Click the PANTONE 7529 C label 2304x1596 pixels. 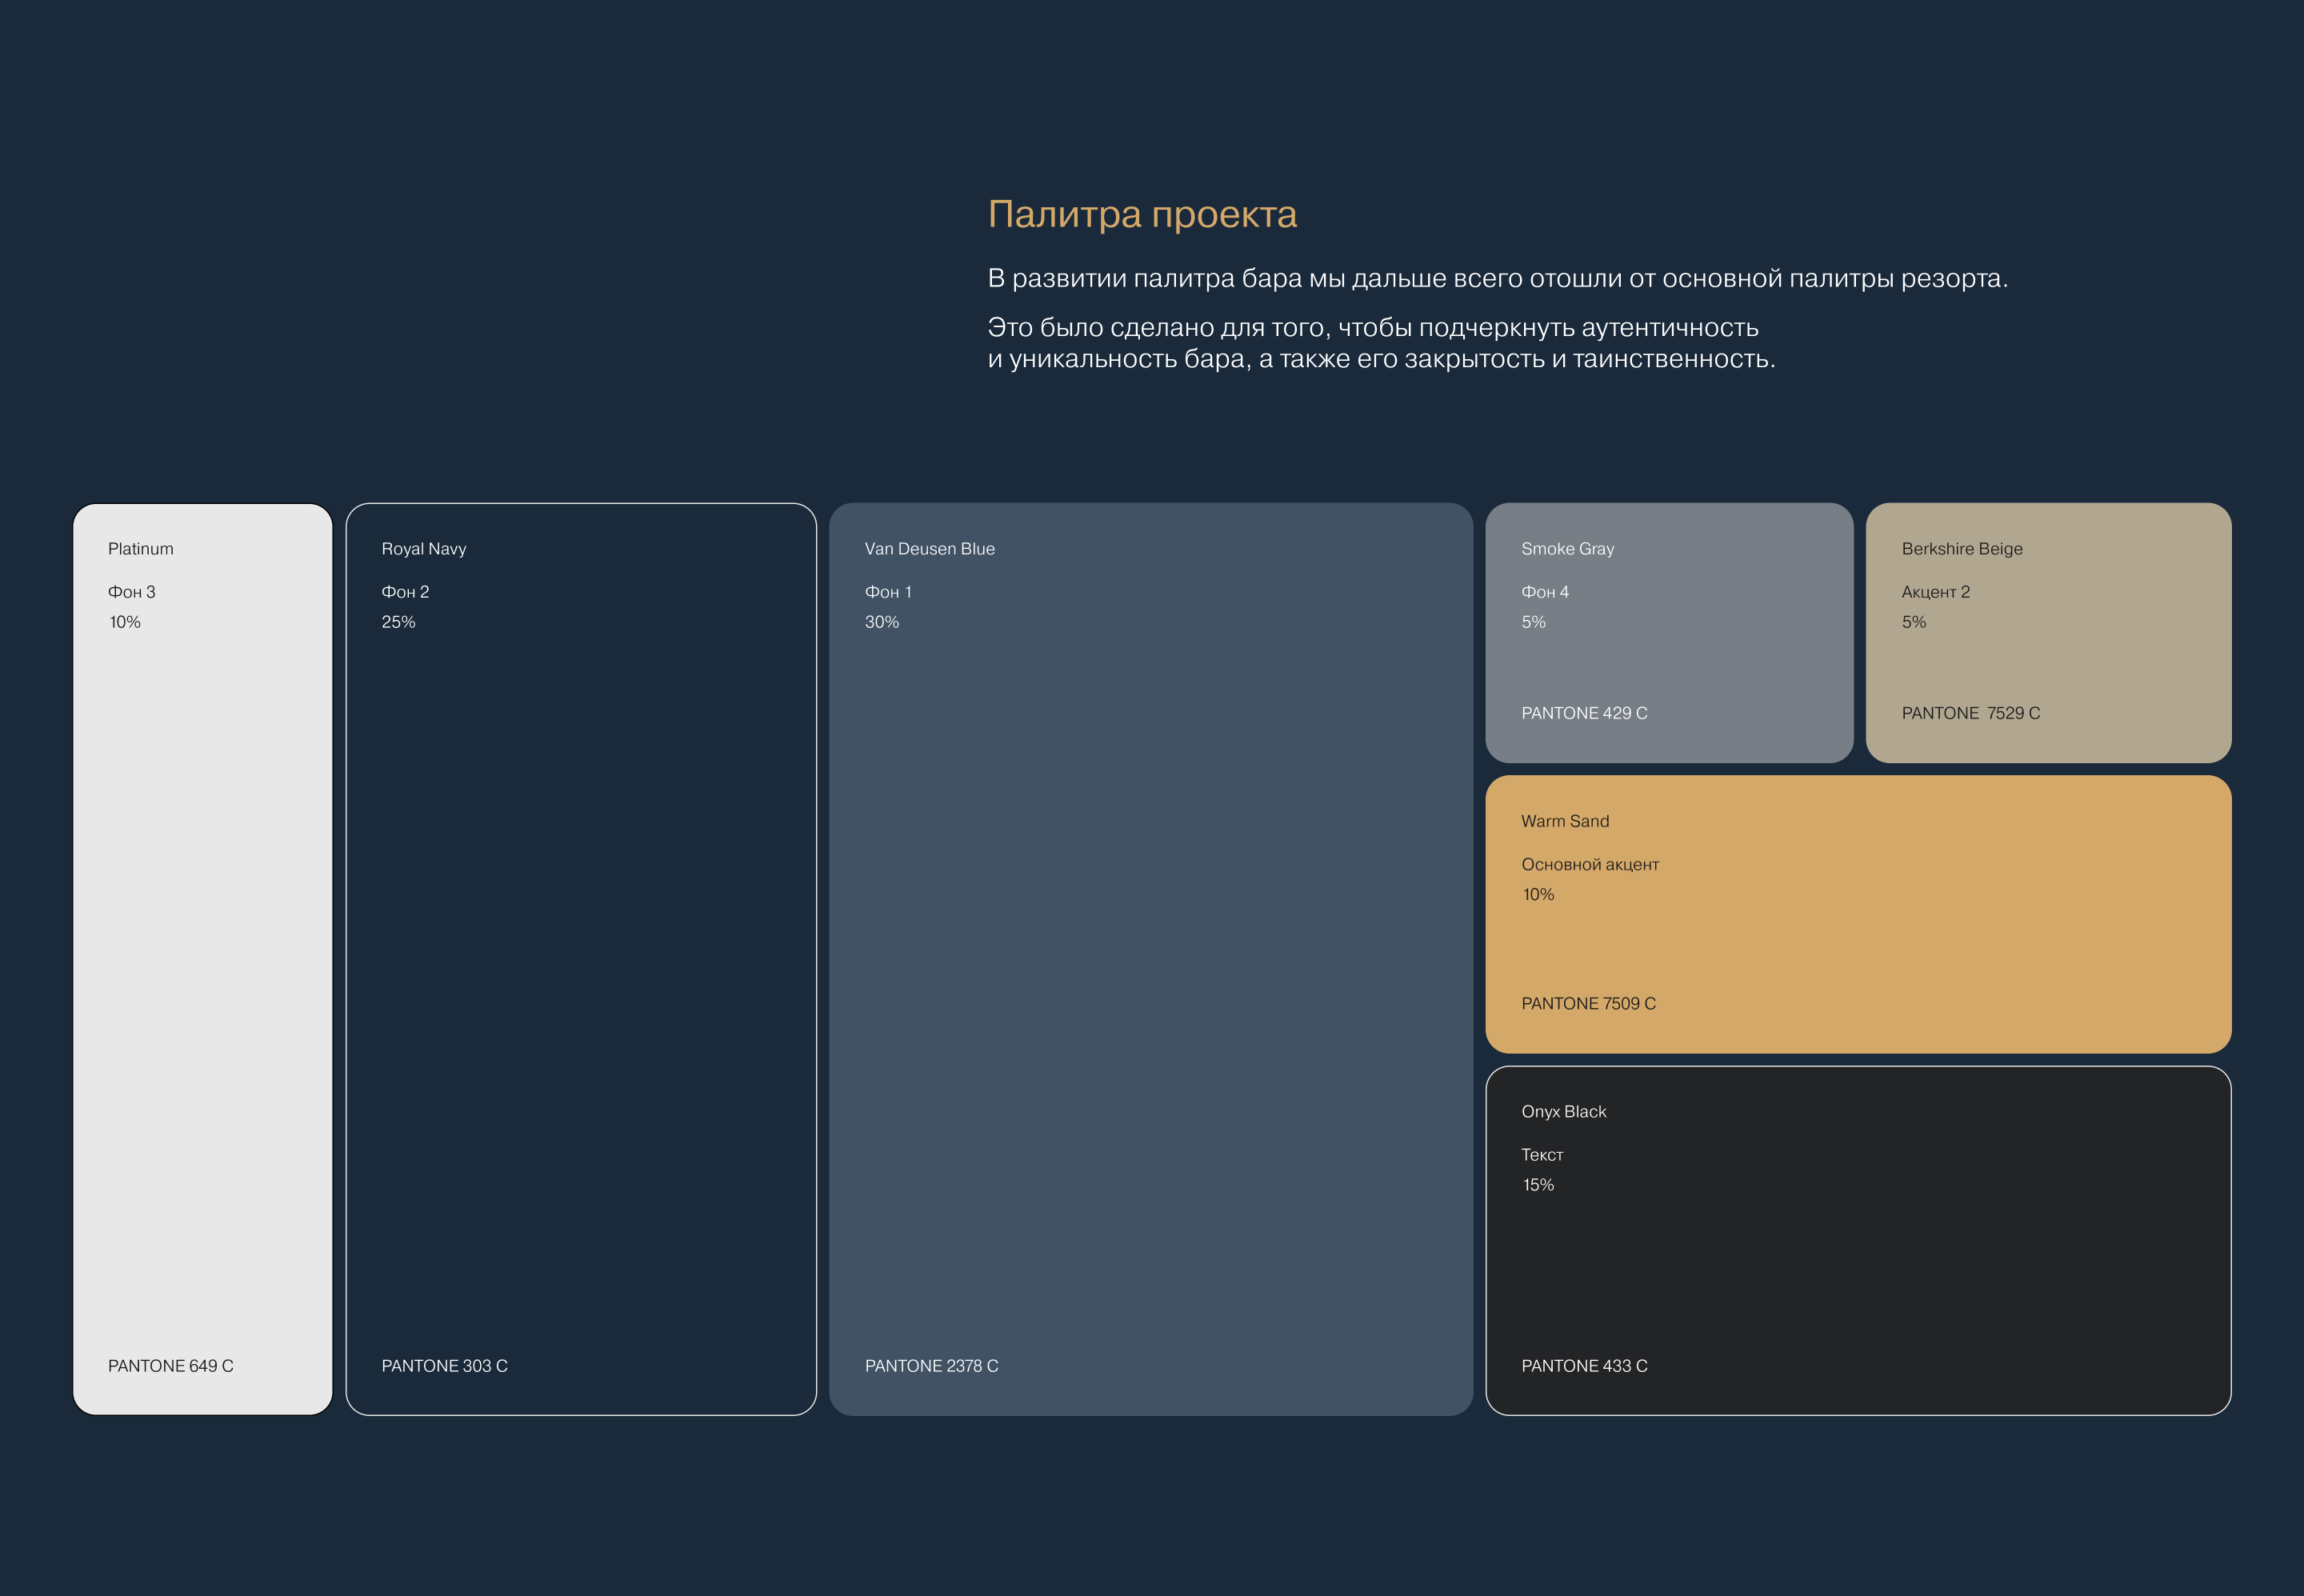click(x=1970, y=713)
